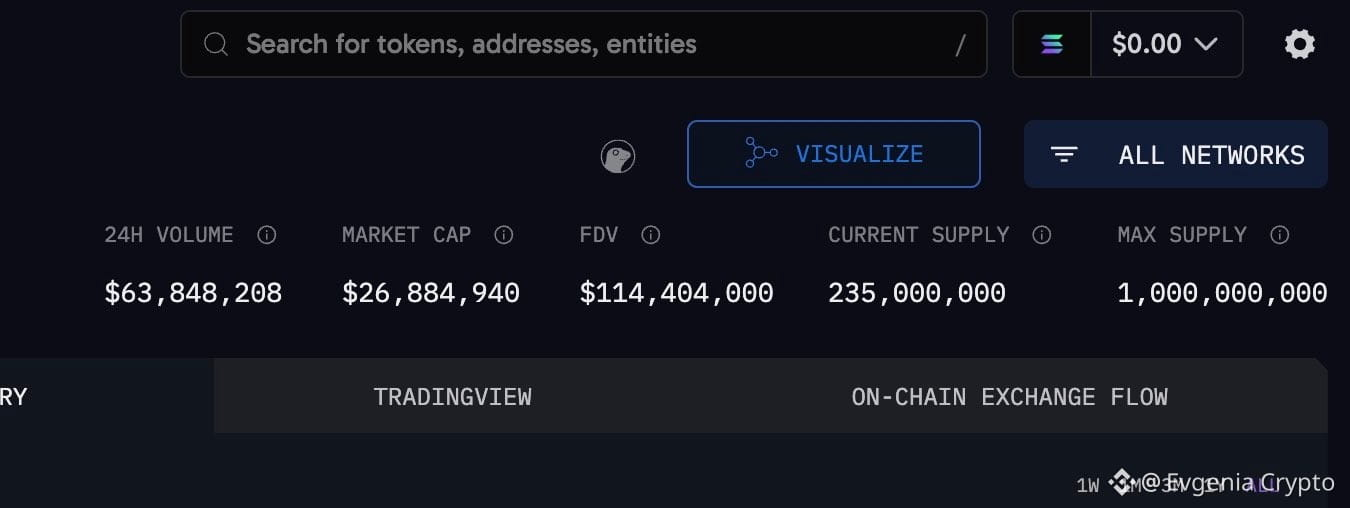Image resolution: width=1350 pixels, height=508 pixels.
Task: Click the CoinGecko gecko icon
Action: [618, 156]
